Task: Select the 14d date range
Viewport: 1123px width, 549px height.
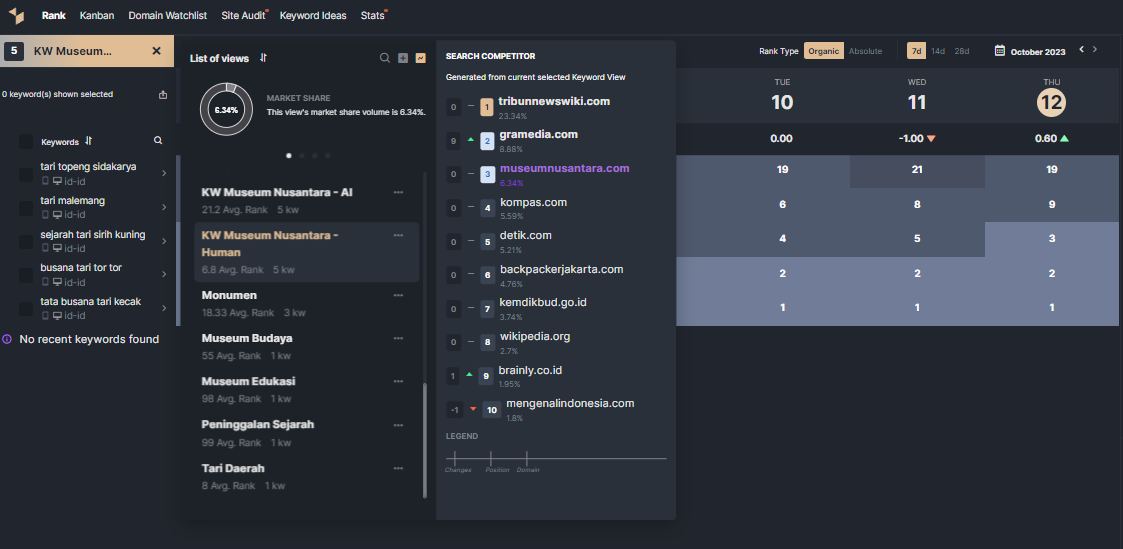Action: tap(938, 52)
